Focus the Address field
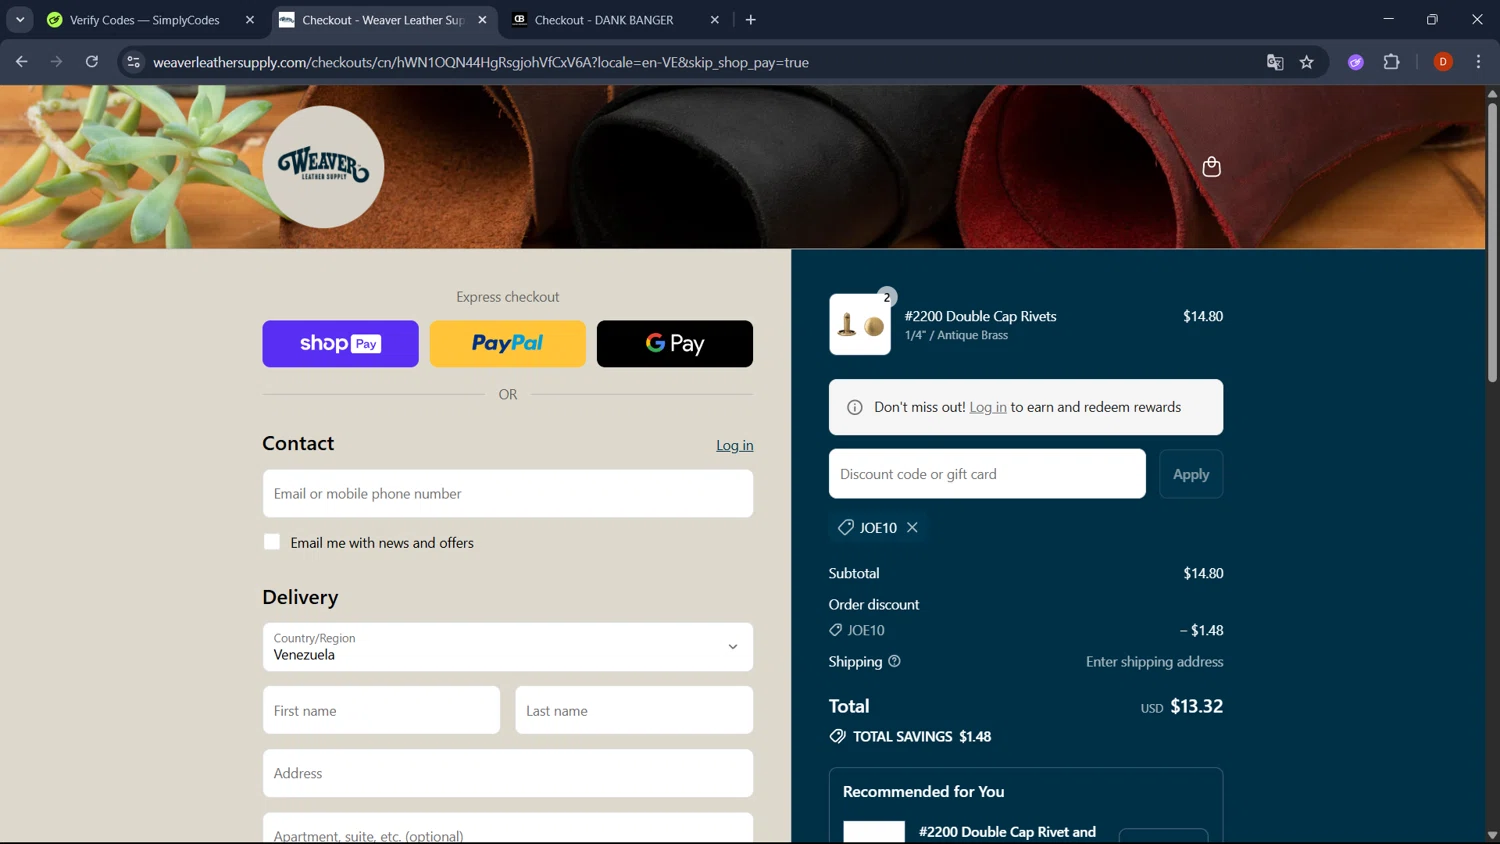 508,773
